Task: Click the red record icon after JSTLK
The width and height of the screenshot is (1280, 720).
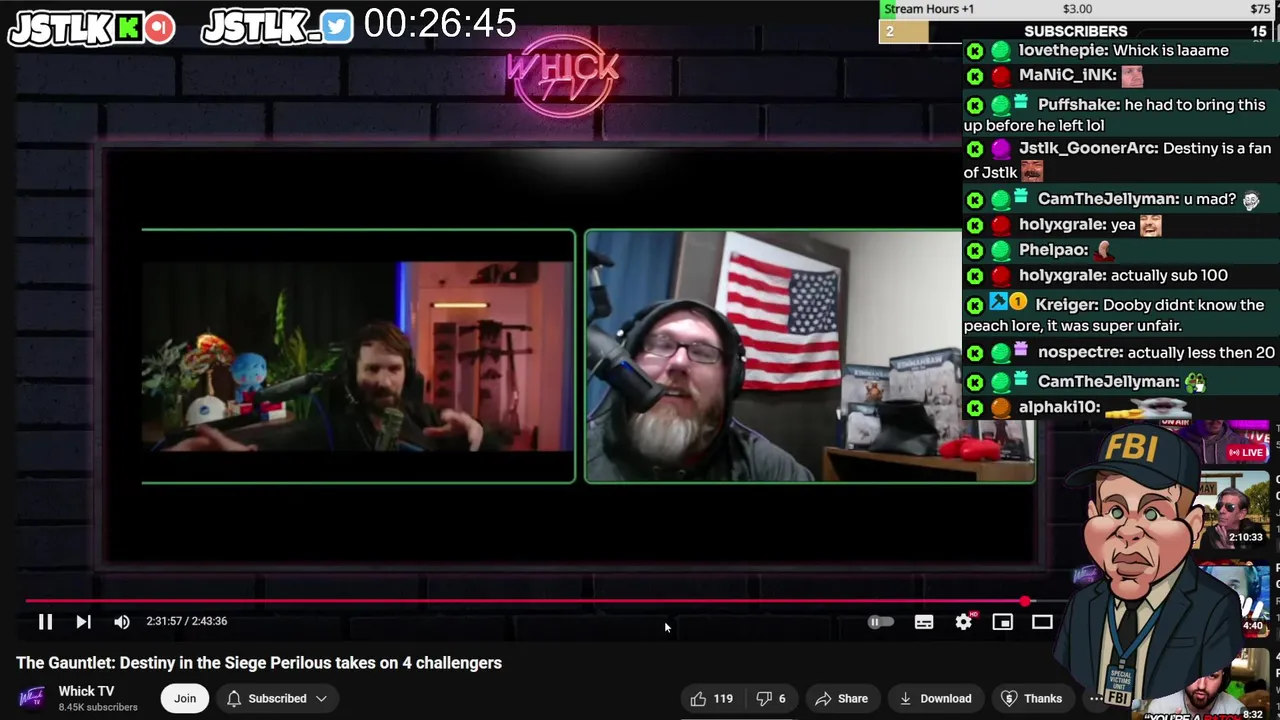Action: pyautogui.click(x=159, y=27)
